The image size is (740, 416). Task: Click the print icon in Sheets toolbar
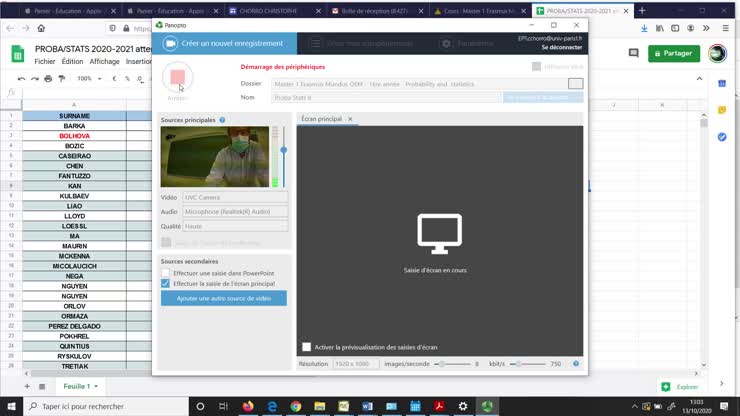(x=47, y=78)
